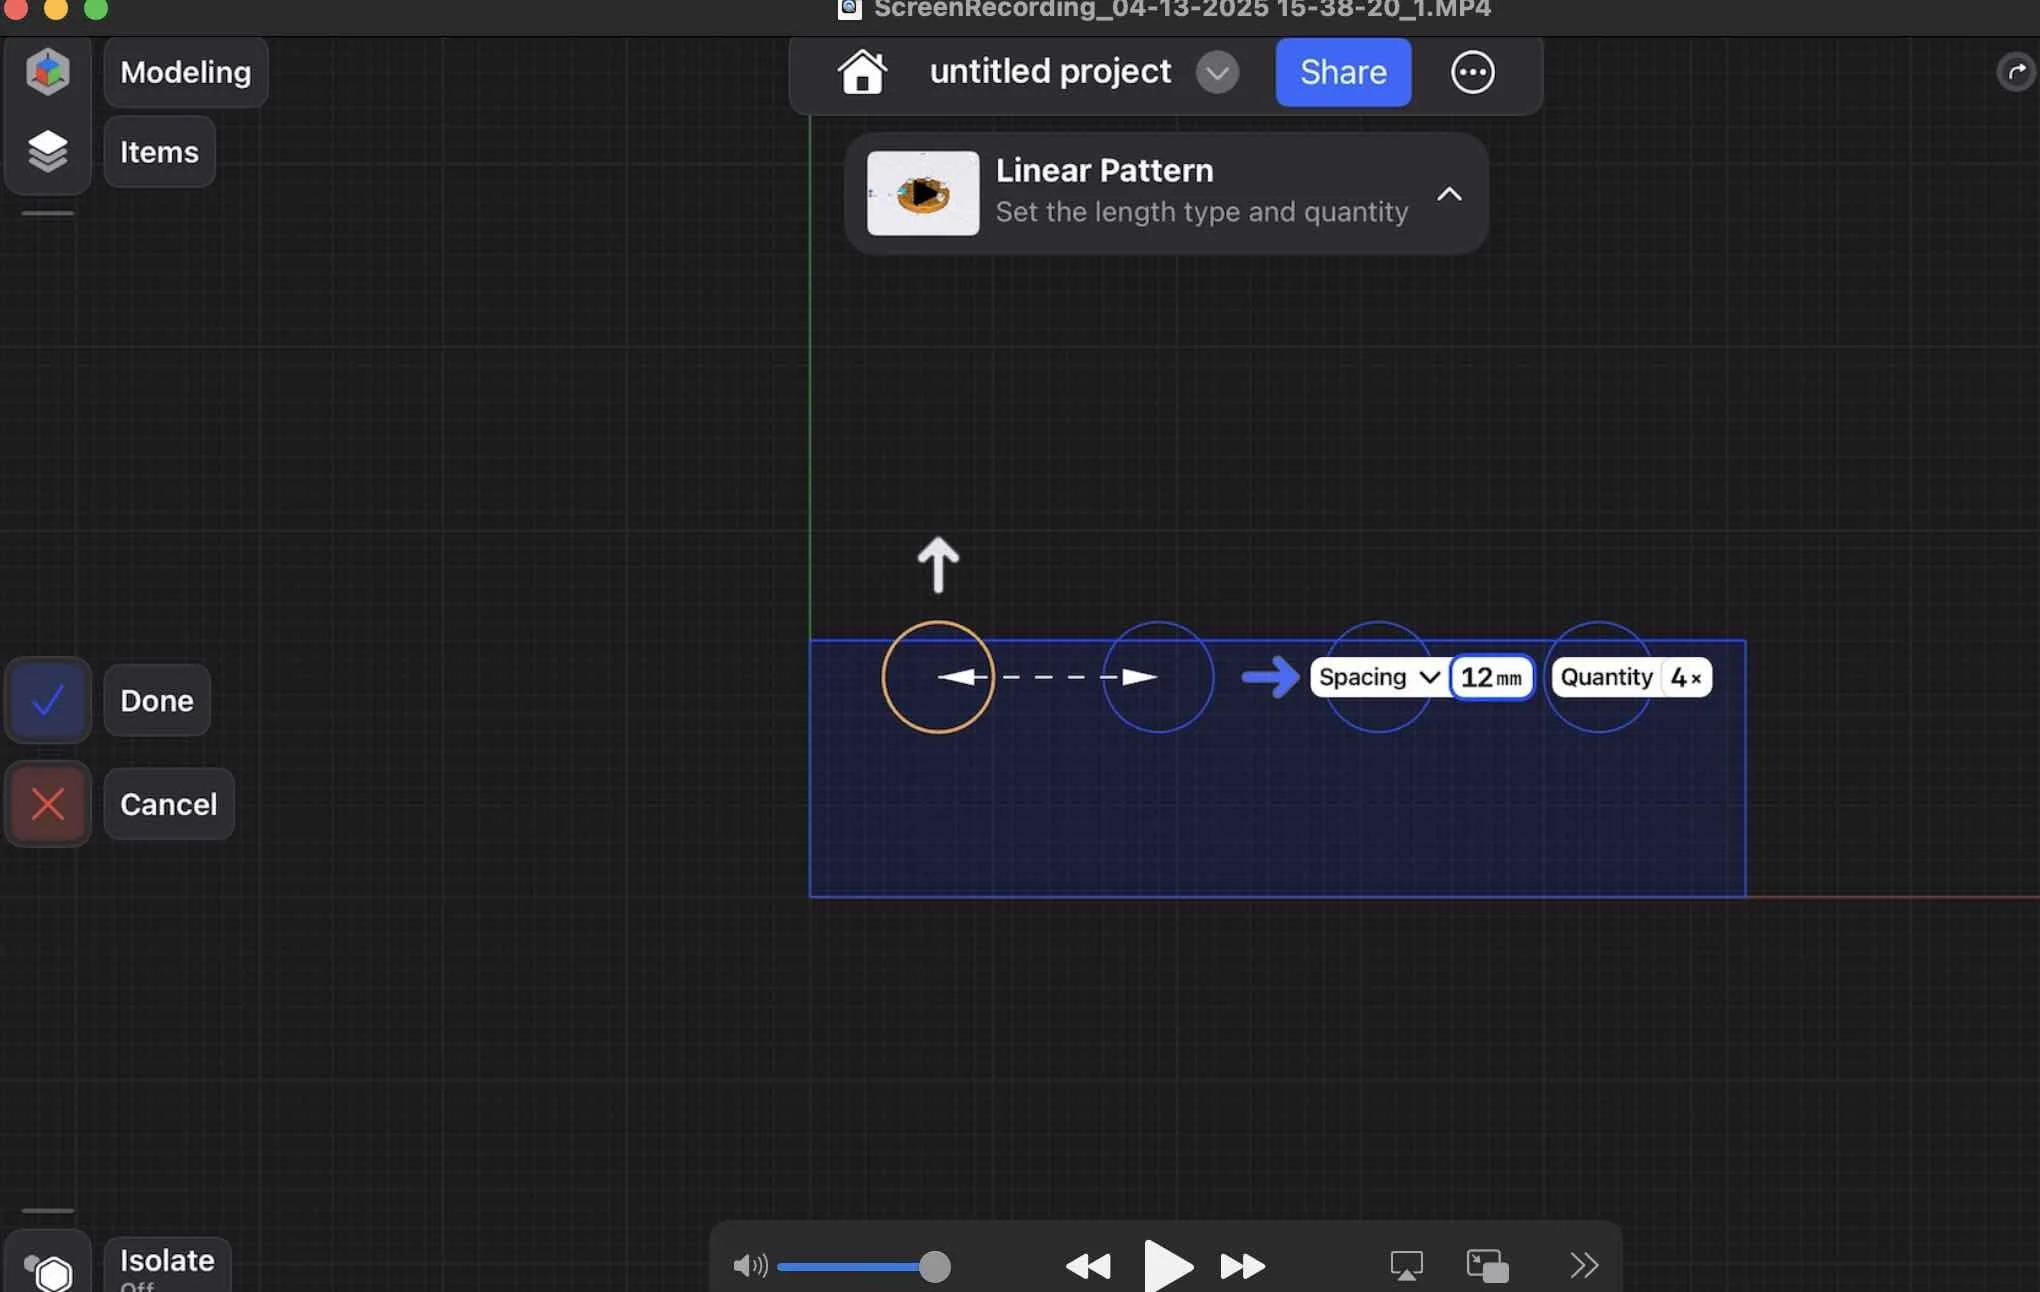
Task: Open the Items label menu
Action: 159,152
